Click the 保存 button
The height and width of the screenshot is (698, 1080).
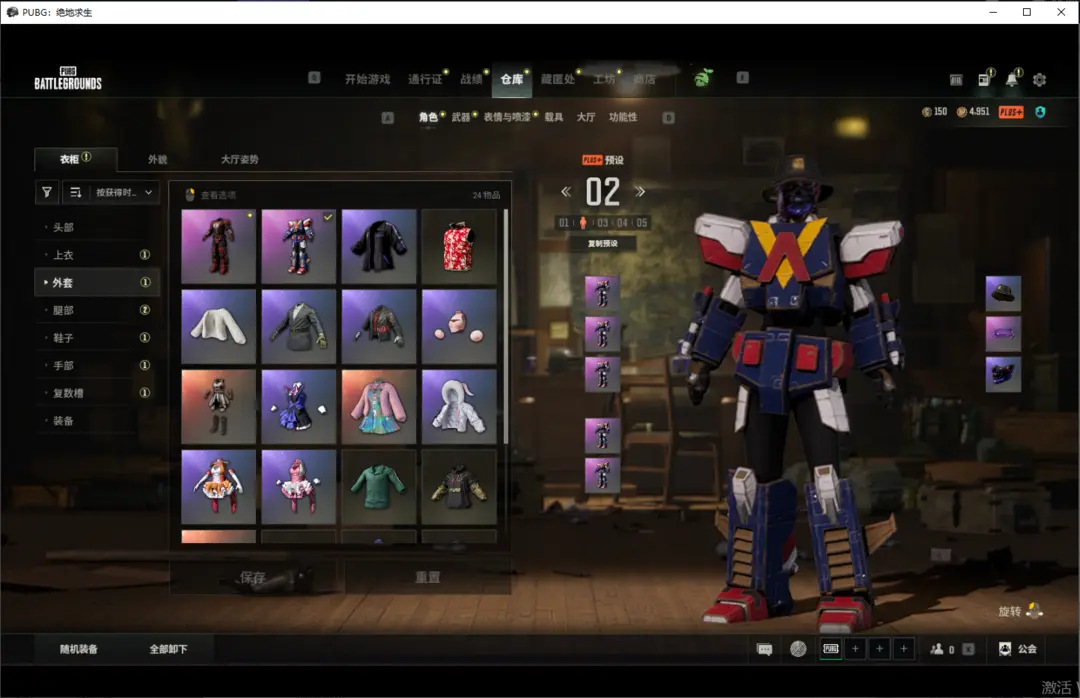tap(253, 577)
